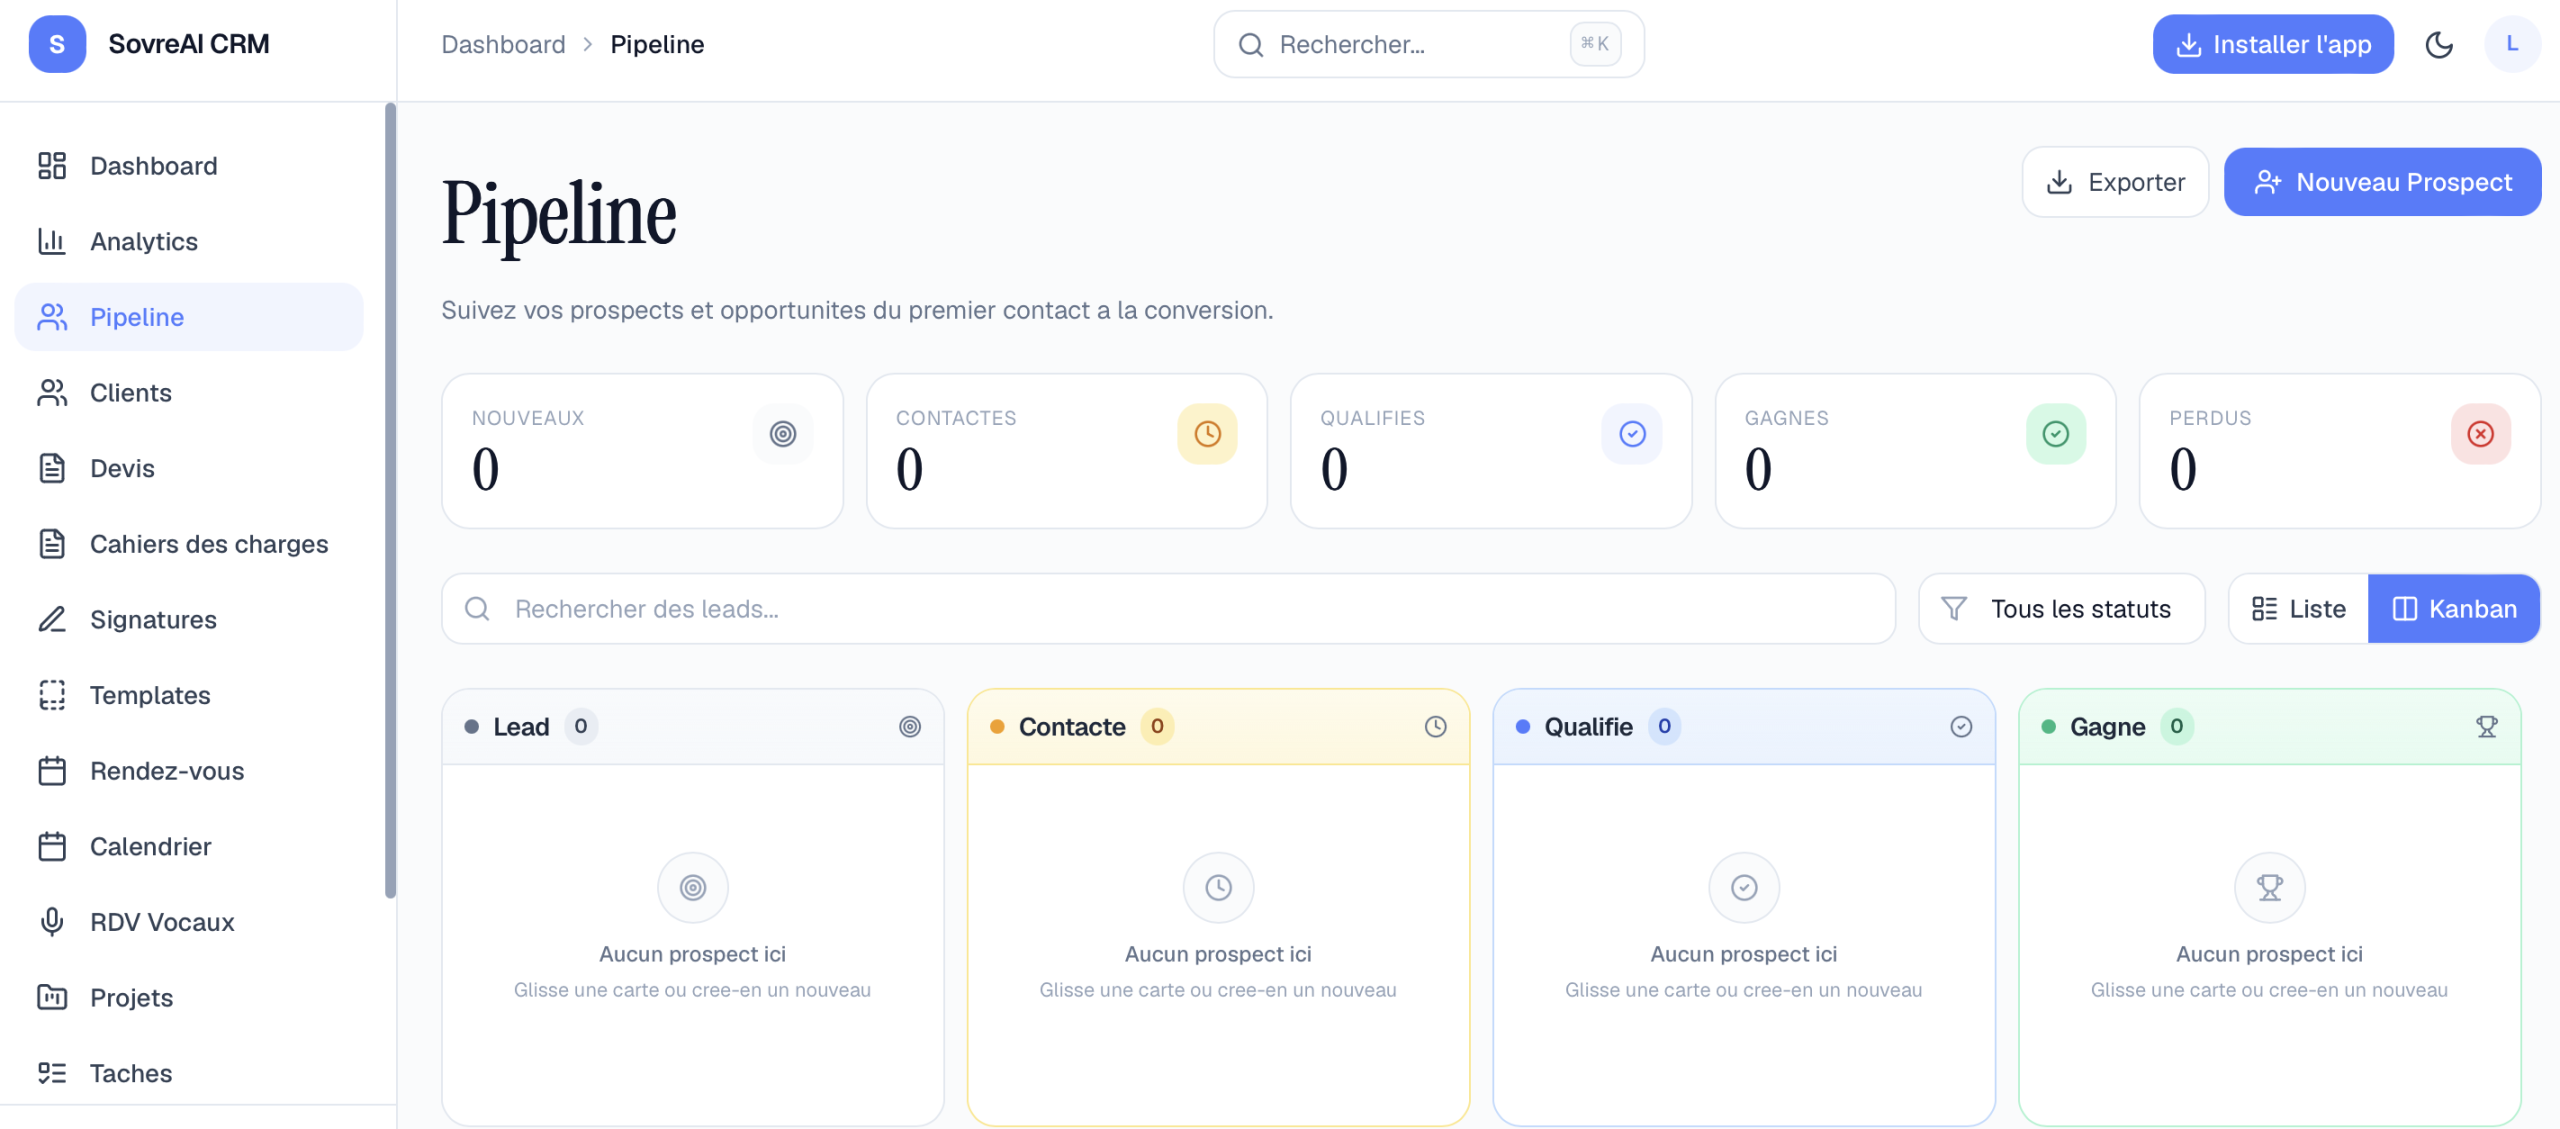Click Installer l'app button
Image resolution: width=2560 pixels, height=1129 pixels.
click(x=2273, y=44)
